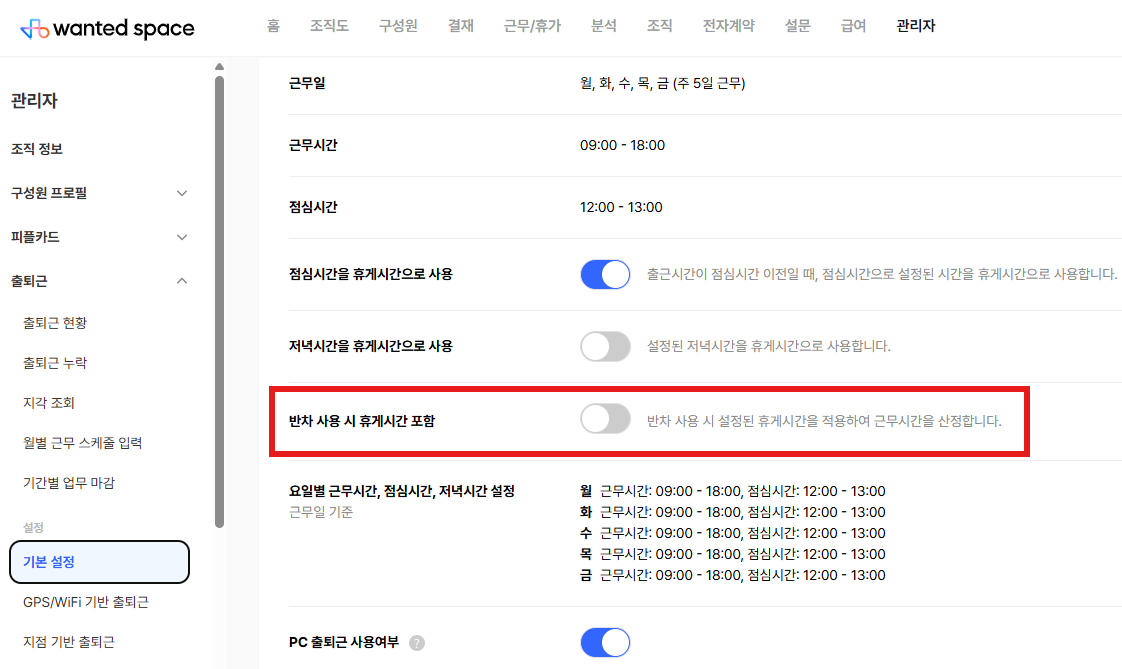Click the sidebar vertical scrollbar thumb
The image size is (1122, 669).
pyautogui.click(x=219, y=302)
